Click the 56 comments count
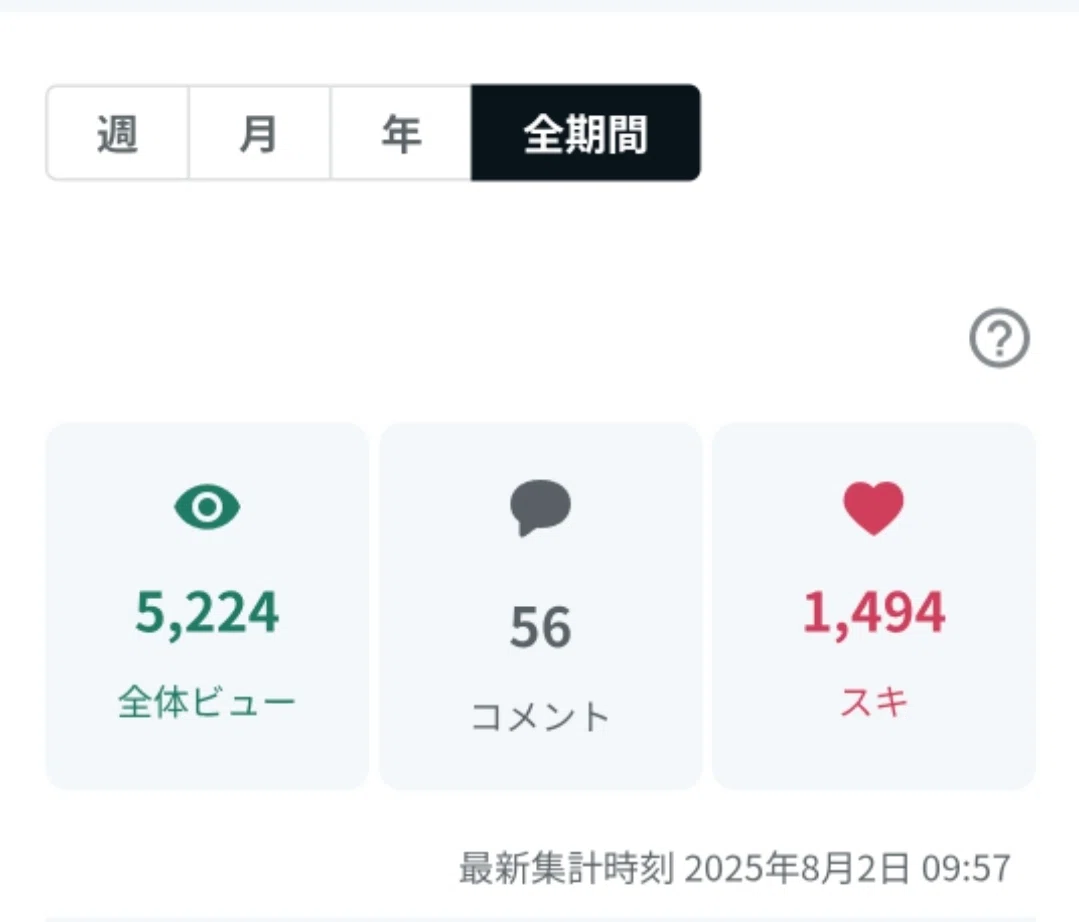Image resolution: width=1079 pixels, height=922 pixels. click(x=540, y=627)
